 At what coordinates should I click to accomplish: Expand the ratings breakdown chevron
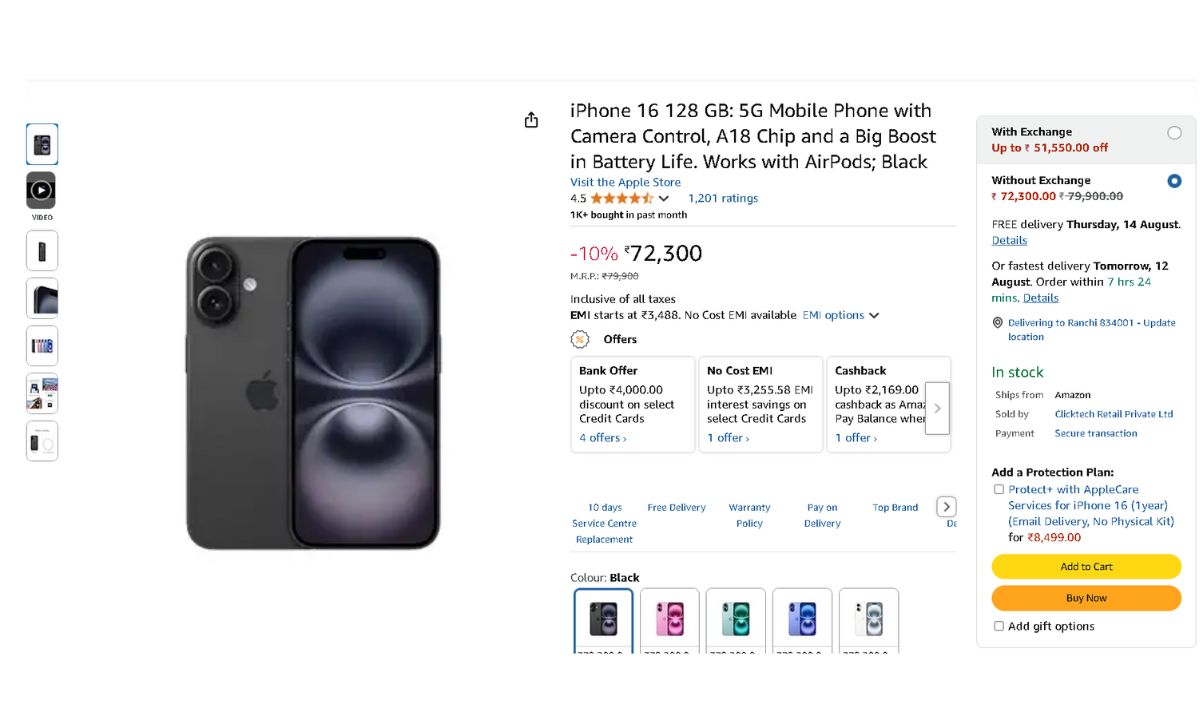coord(664,198)
